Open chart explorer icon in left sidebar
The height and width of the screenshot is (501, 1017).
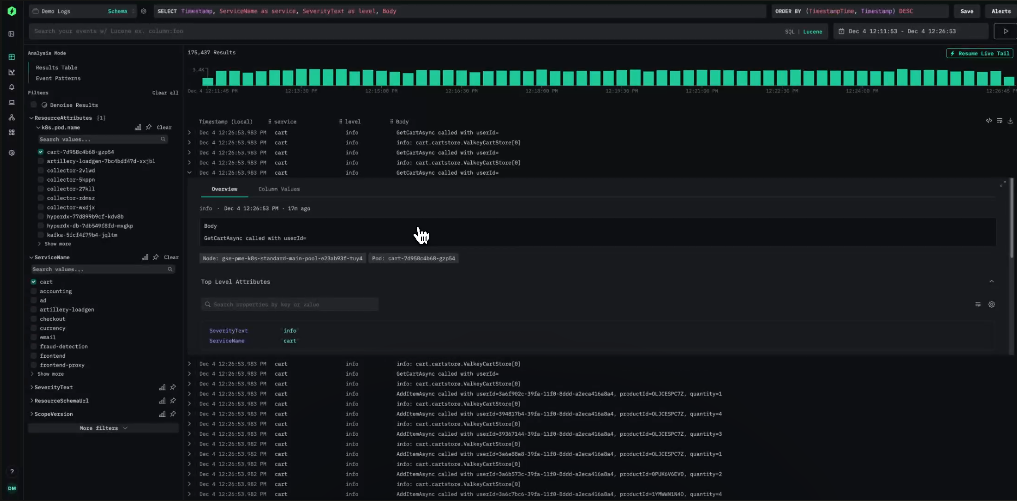click(x=11, y=72)
